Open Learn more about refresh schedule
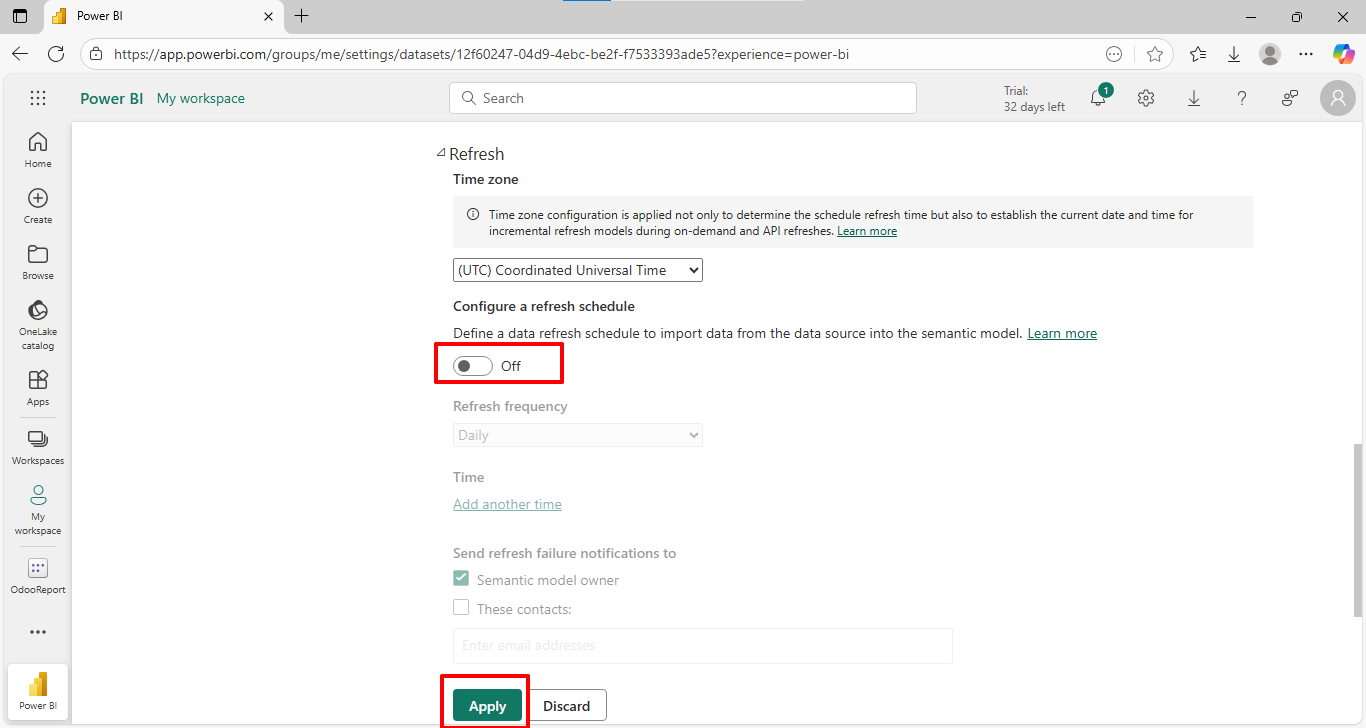Image resolution: width=1366 pixels, height=728 pixels. pyautogui.click(x=1062, y=333)
